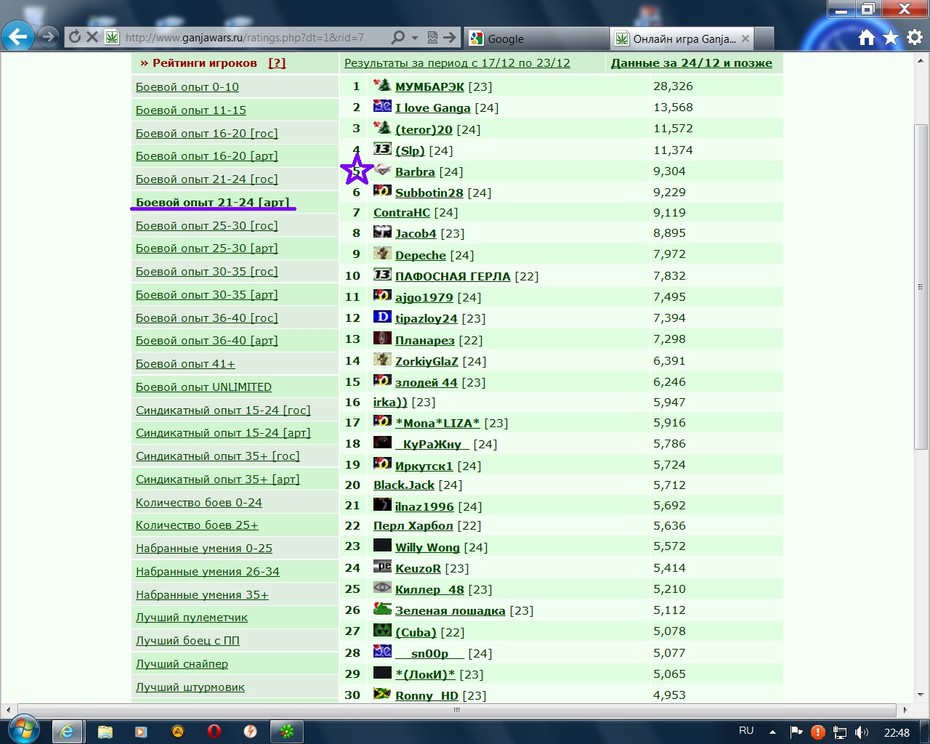The width and height of the screenshot is (930, 744).
Task: Open player Willy Wong profile link
Action: [428, 547]
